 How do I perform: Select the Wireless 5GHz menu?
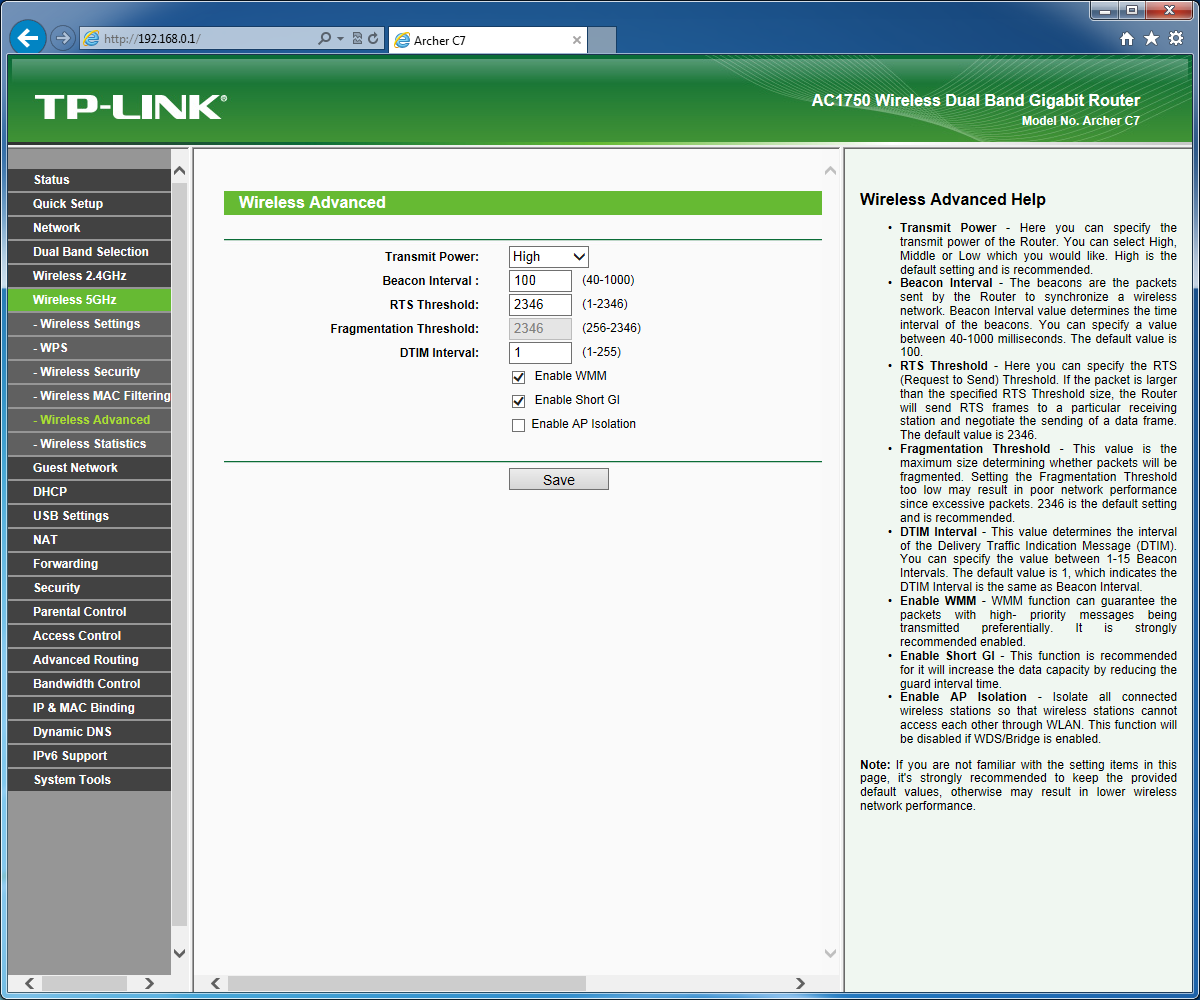pyautogui.click(x=89, y=300)
